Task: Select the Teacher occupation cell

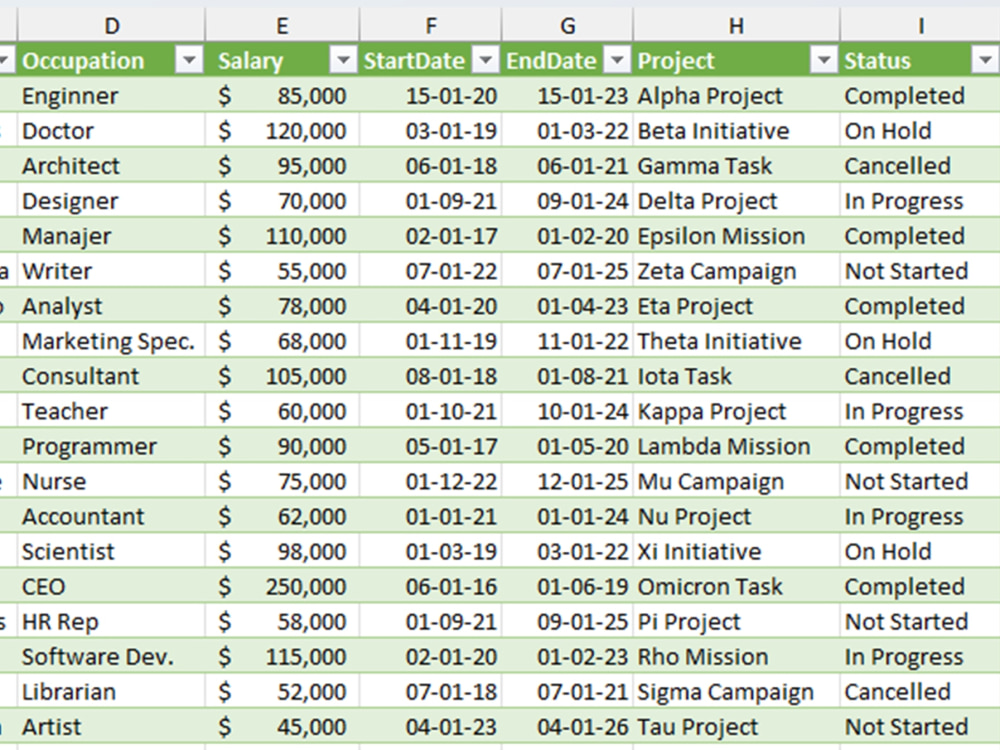Action: click(x=112, y=411)
